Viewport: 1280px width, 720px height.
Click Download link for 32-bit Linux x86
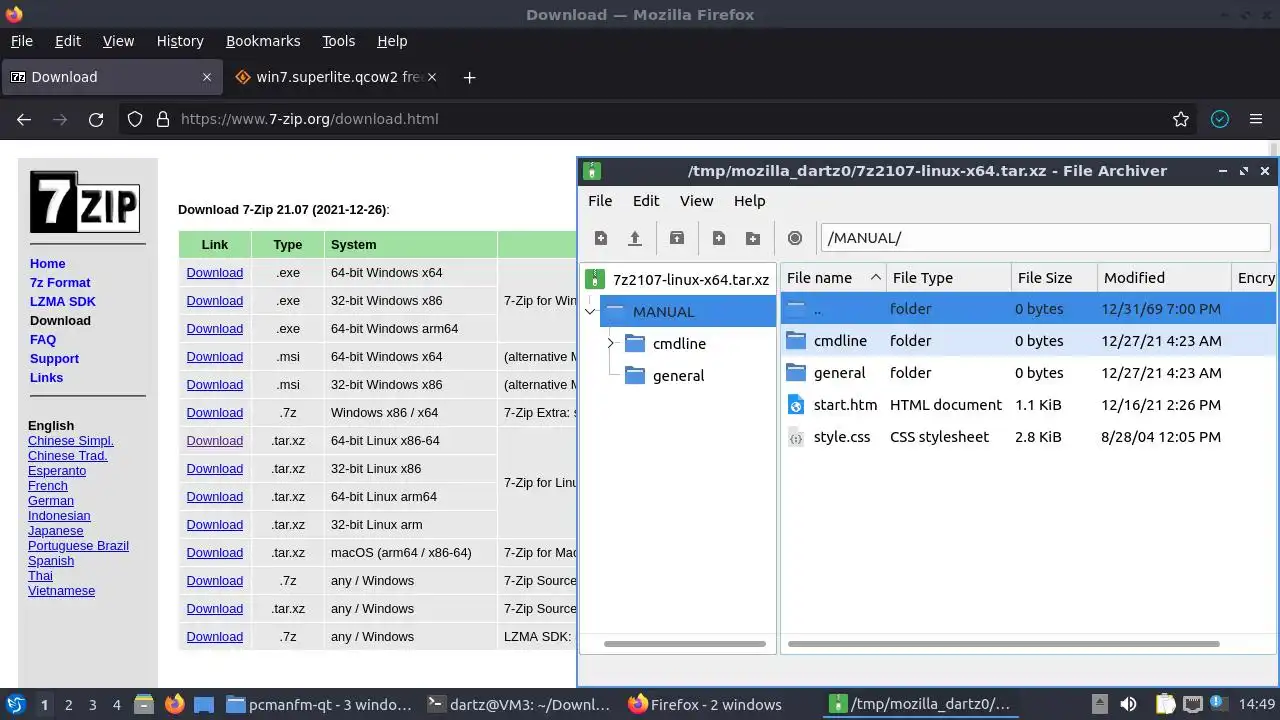pos(214,469)
